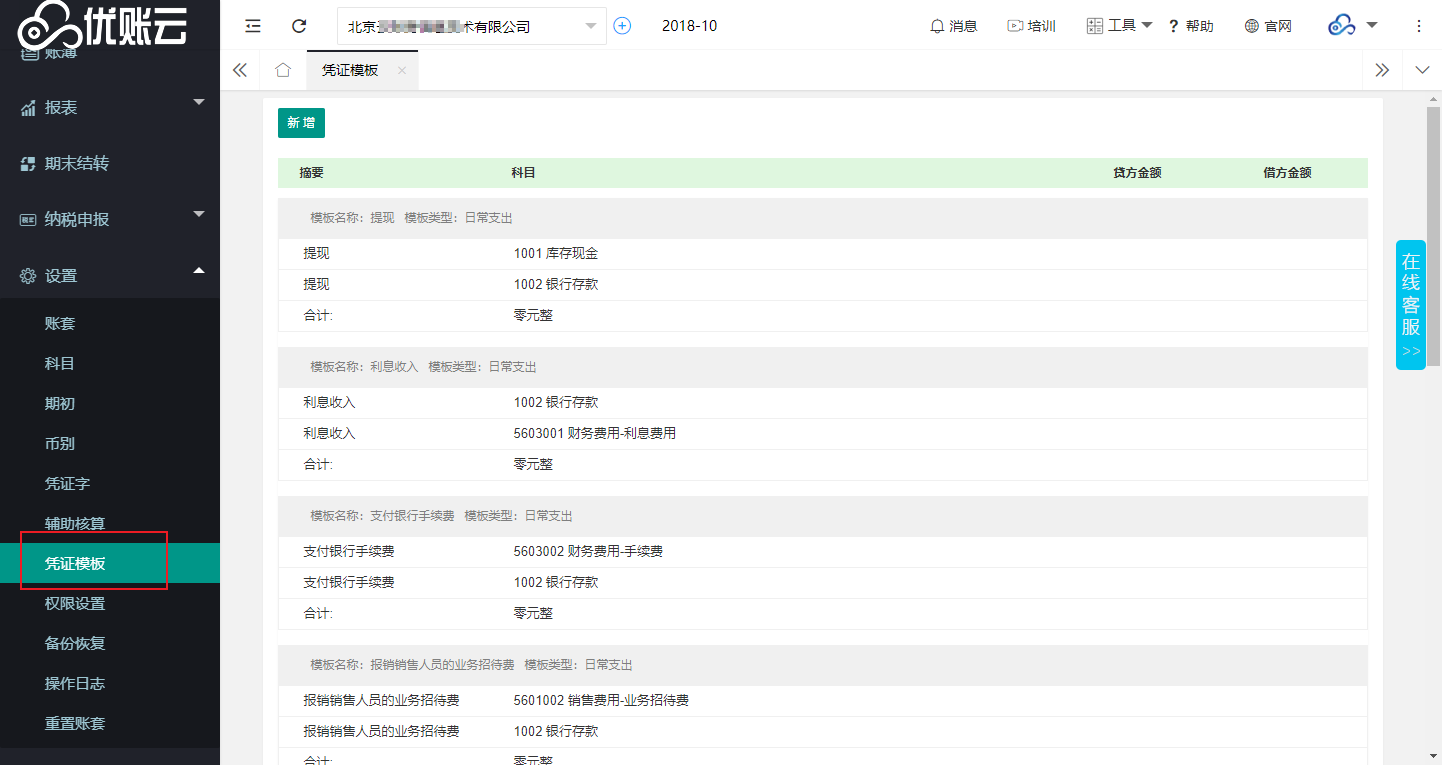Click the sidebar collapse menu icon
The height and width of the screenshot is (765, 1442).
pyautogui.click(x=253, y=26)
